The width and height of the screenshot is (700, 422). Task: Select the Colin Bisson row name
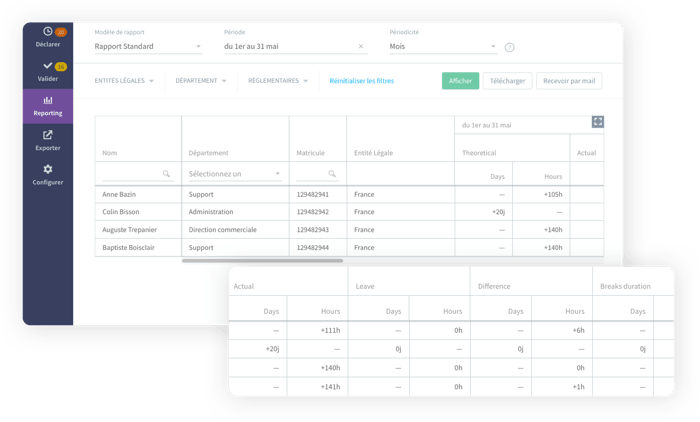121,212
